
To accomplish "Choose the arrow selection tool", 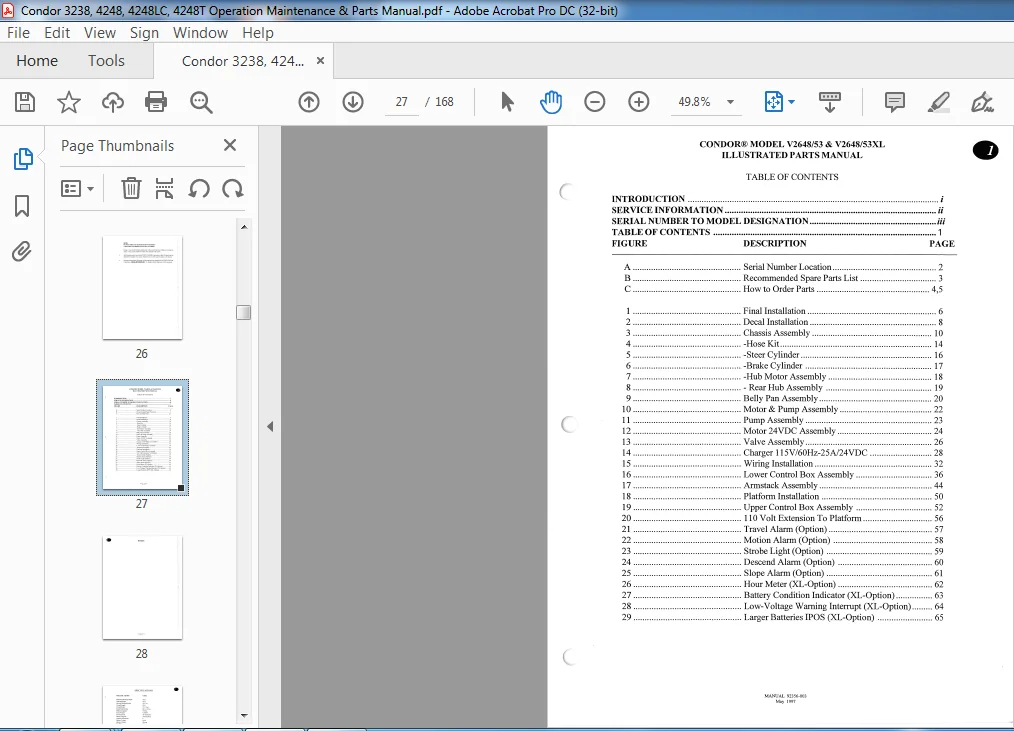I will pyautogui.click(x=508, y=102).
